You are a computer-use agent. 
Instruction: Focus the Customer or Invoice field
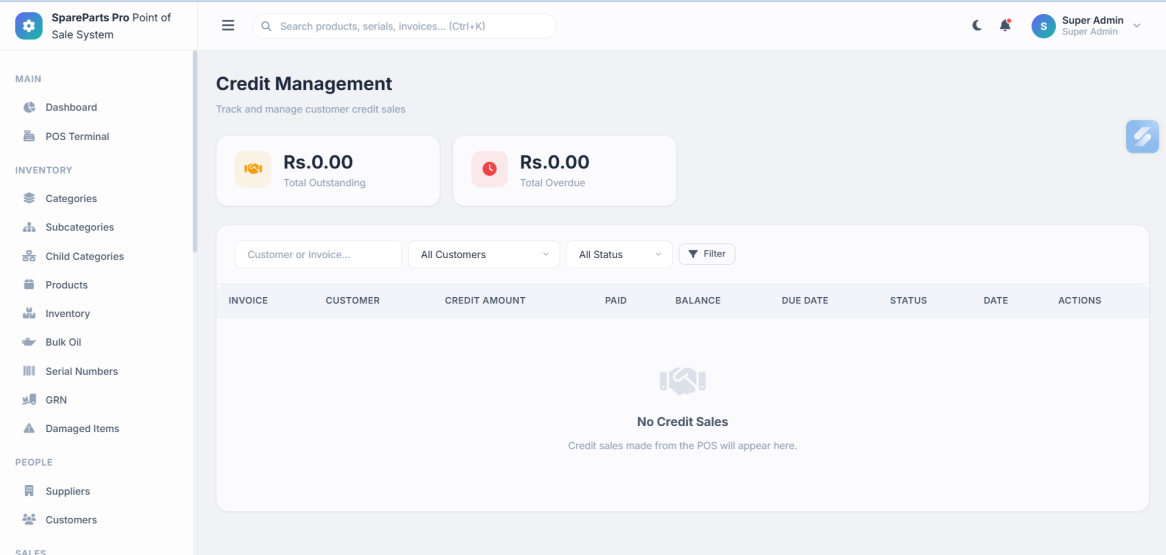pos(318,254)
